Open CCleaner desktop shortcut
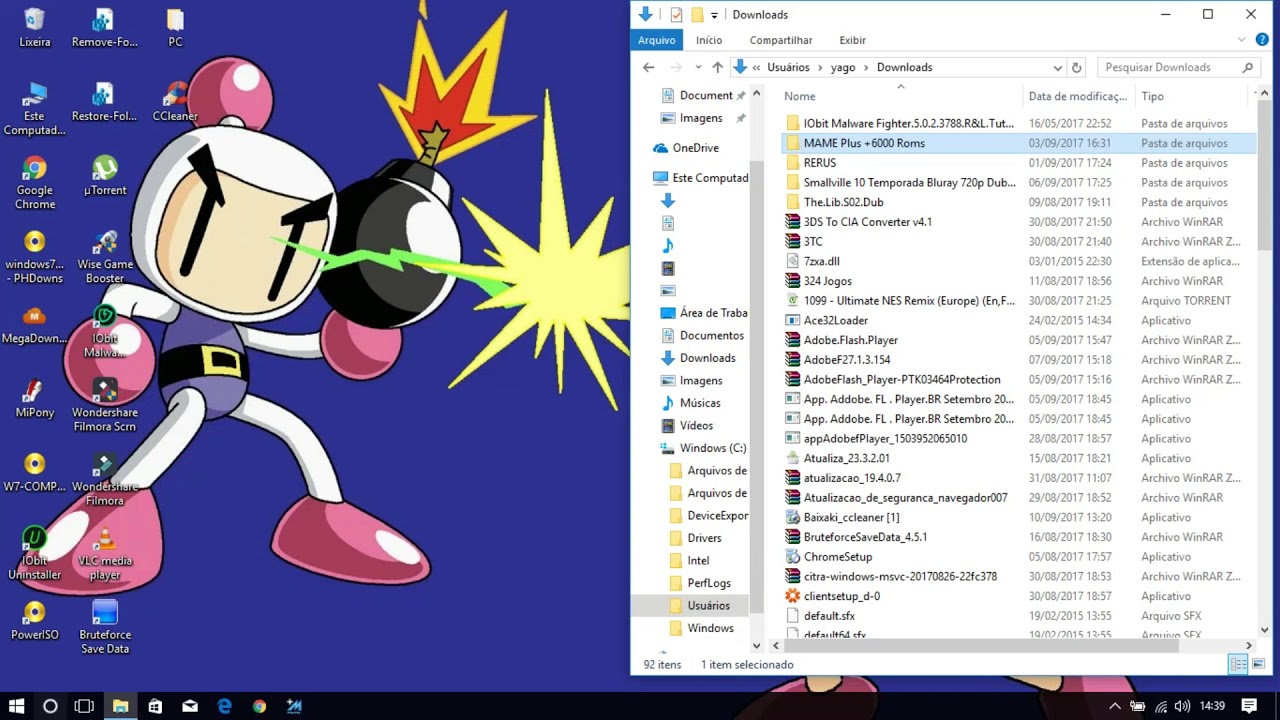The image size is (1280, 720). point(175,101)
